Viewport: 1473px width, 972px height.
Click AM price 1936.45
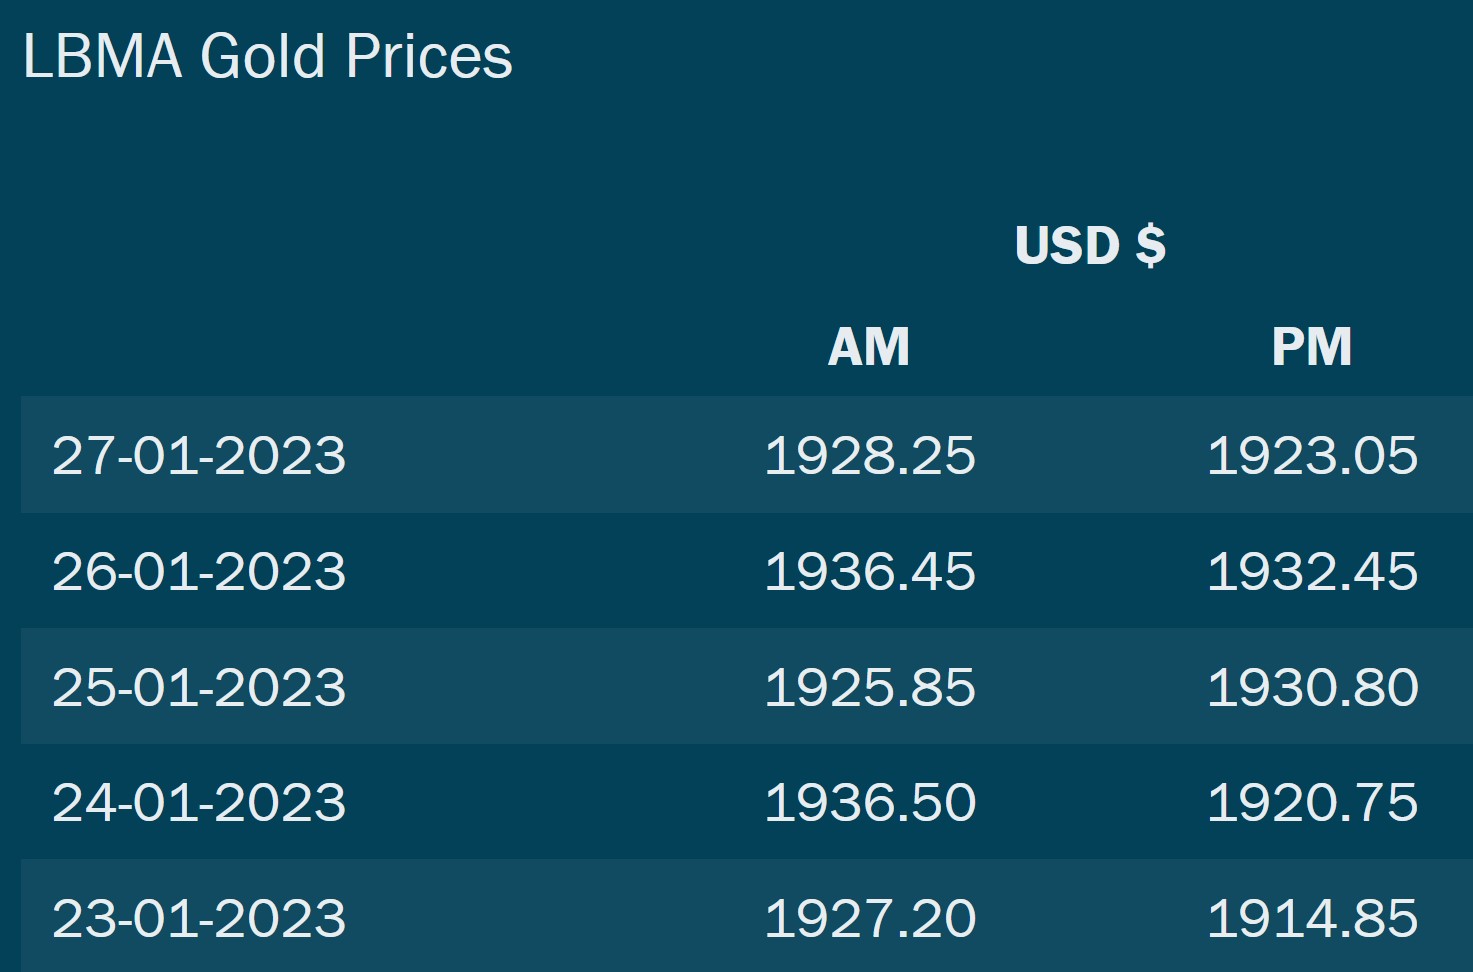coord(869,571)
